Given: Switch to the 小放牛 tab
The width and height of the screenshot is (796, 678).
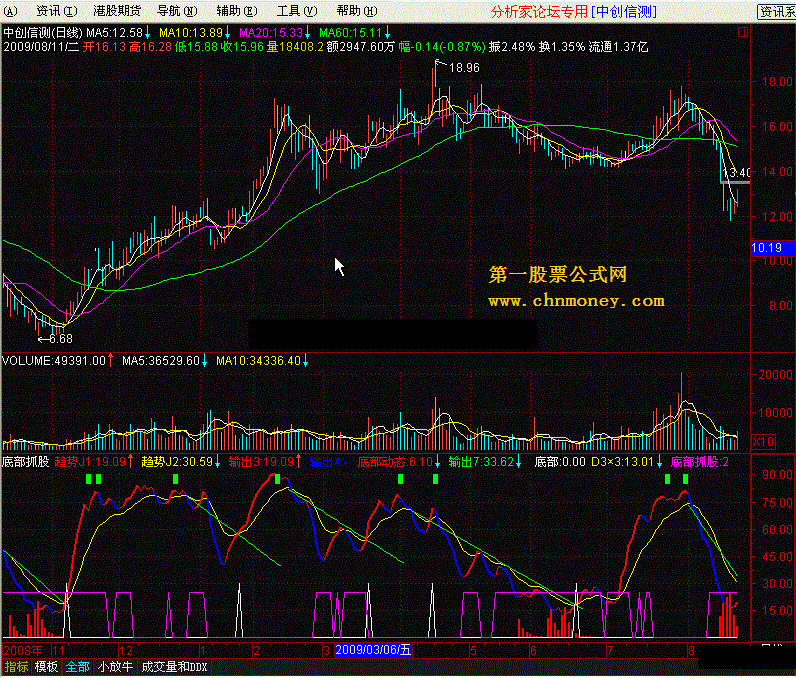Looking at the screenshot, I should click(x=115, y=666).
